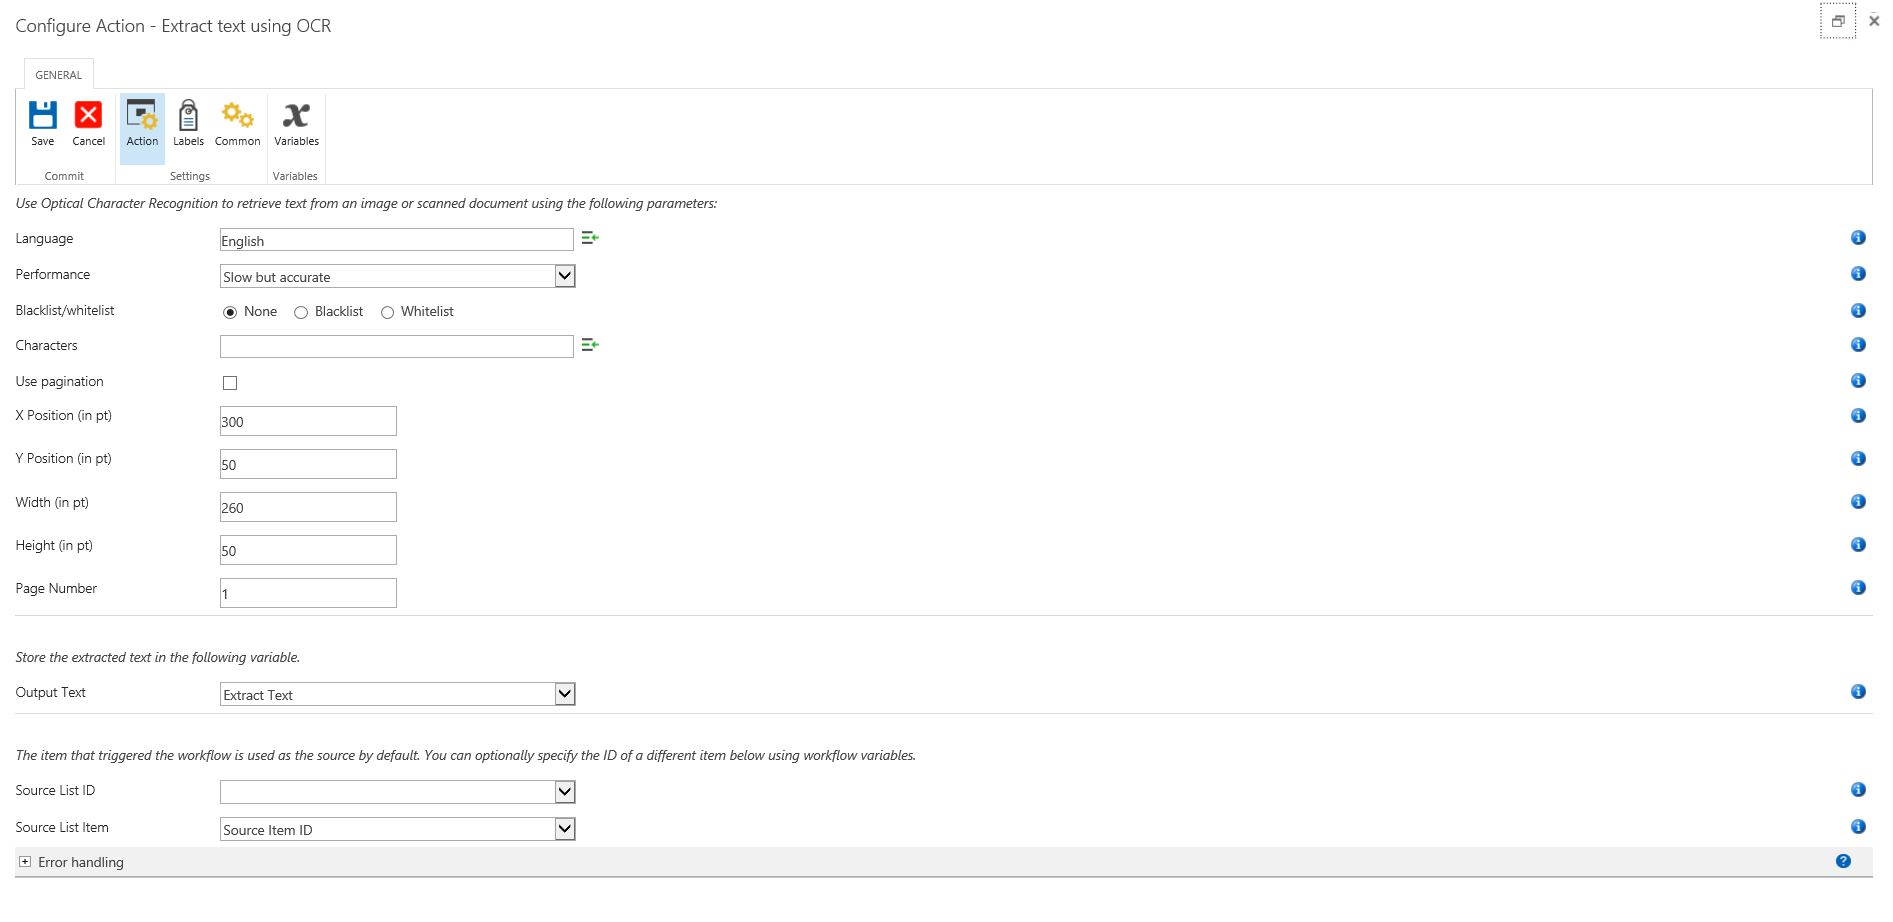Open the Output Text dropdown
The image size is (1893, 922).
(x=398, y=694)
